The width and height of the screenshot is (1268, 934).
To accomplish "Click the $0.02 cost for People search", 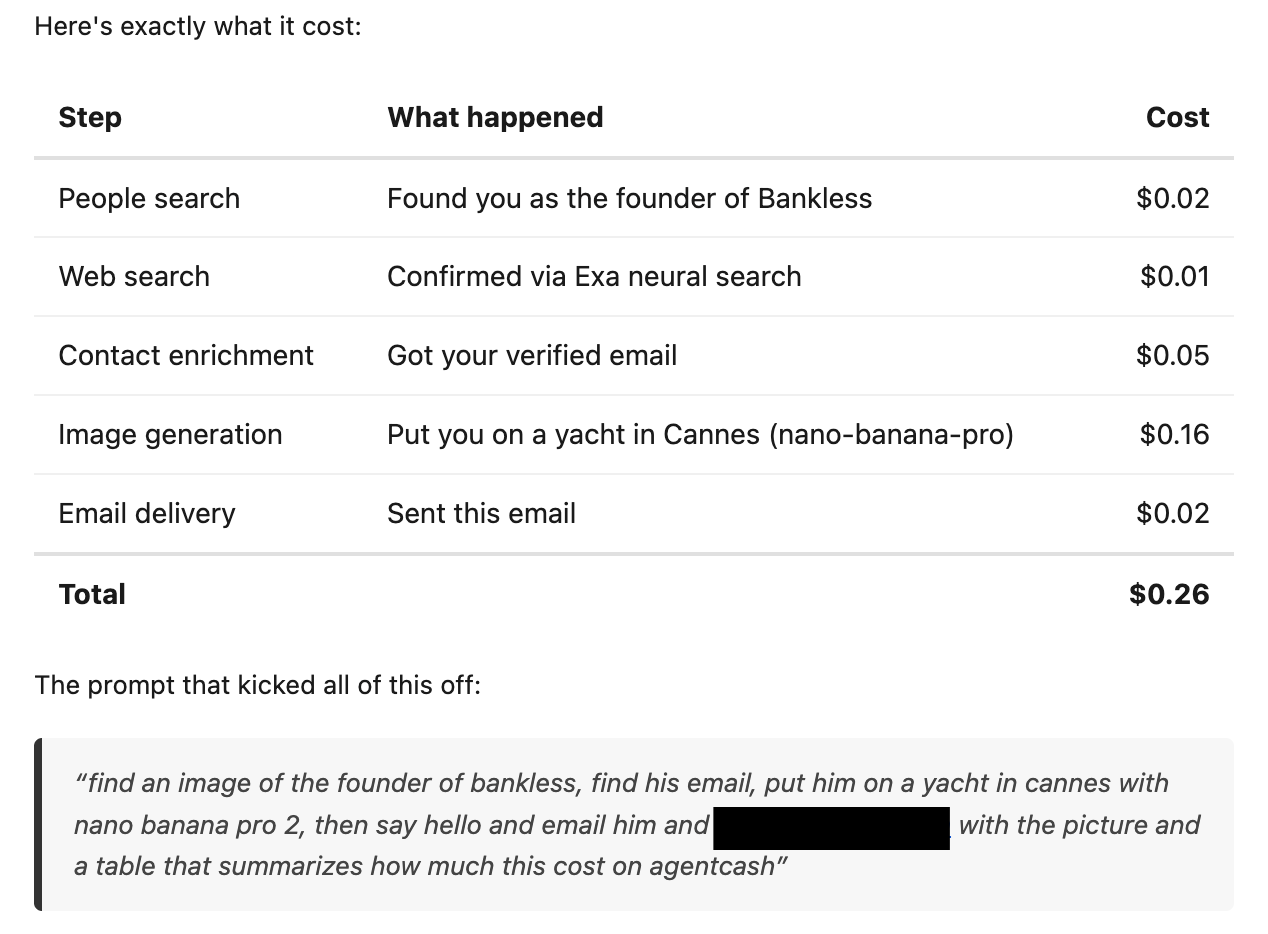I will (1172, 198).
